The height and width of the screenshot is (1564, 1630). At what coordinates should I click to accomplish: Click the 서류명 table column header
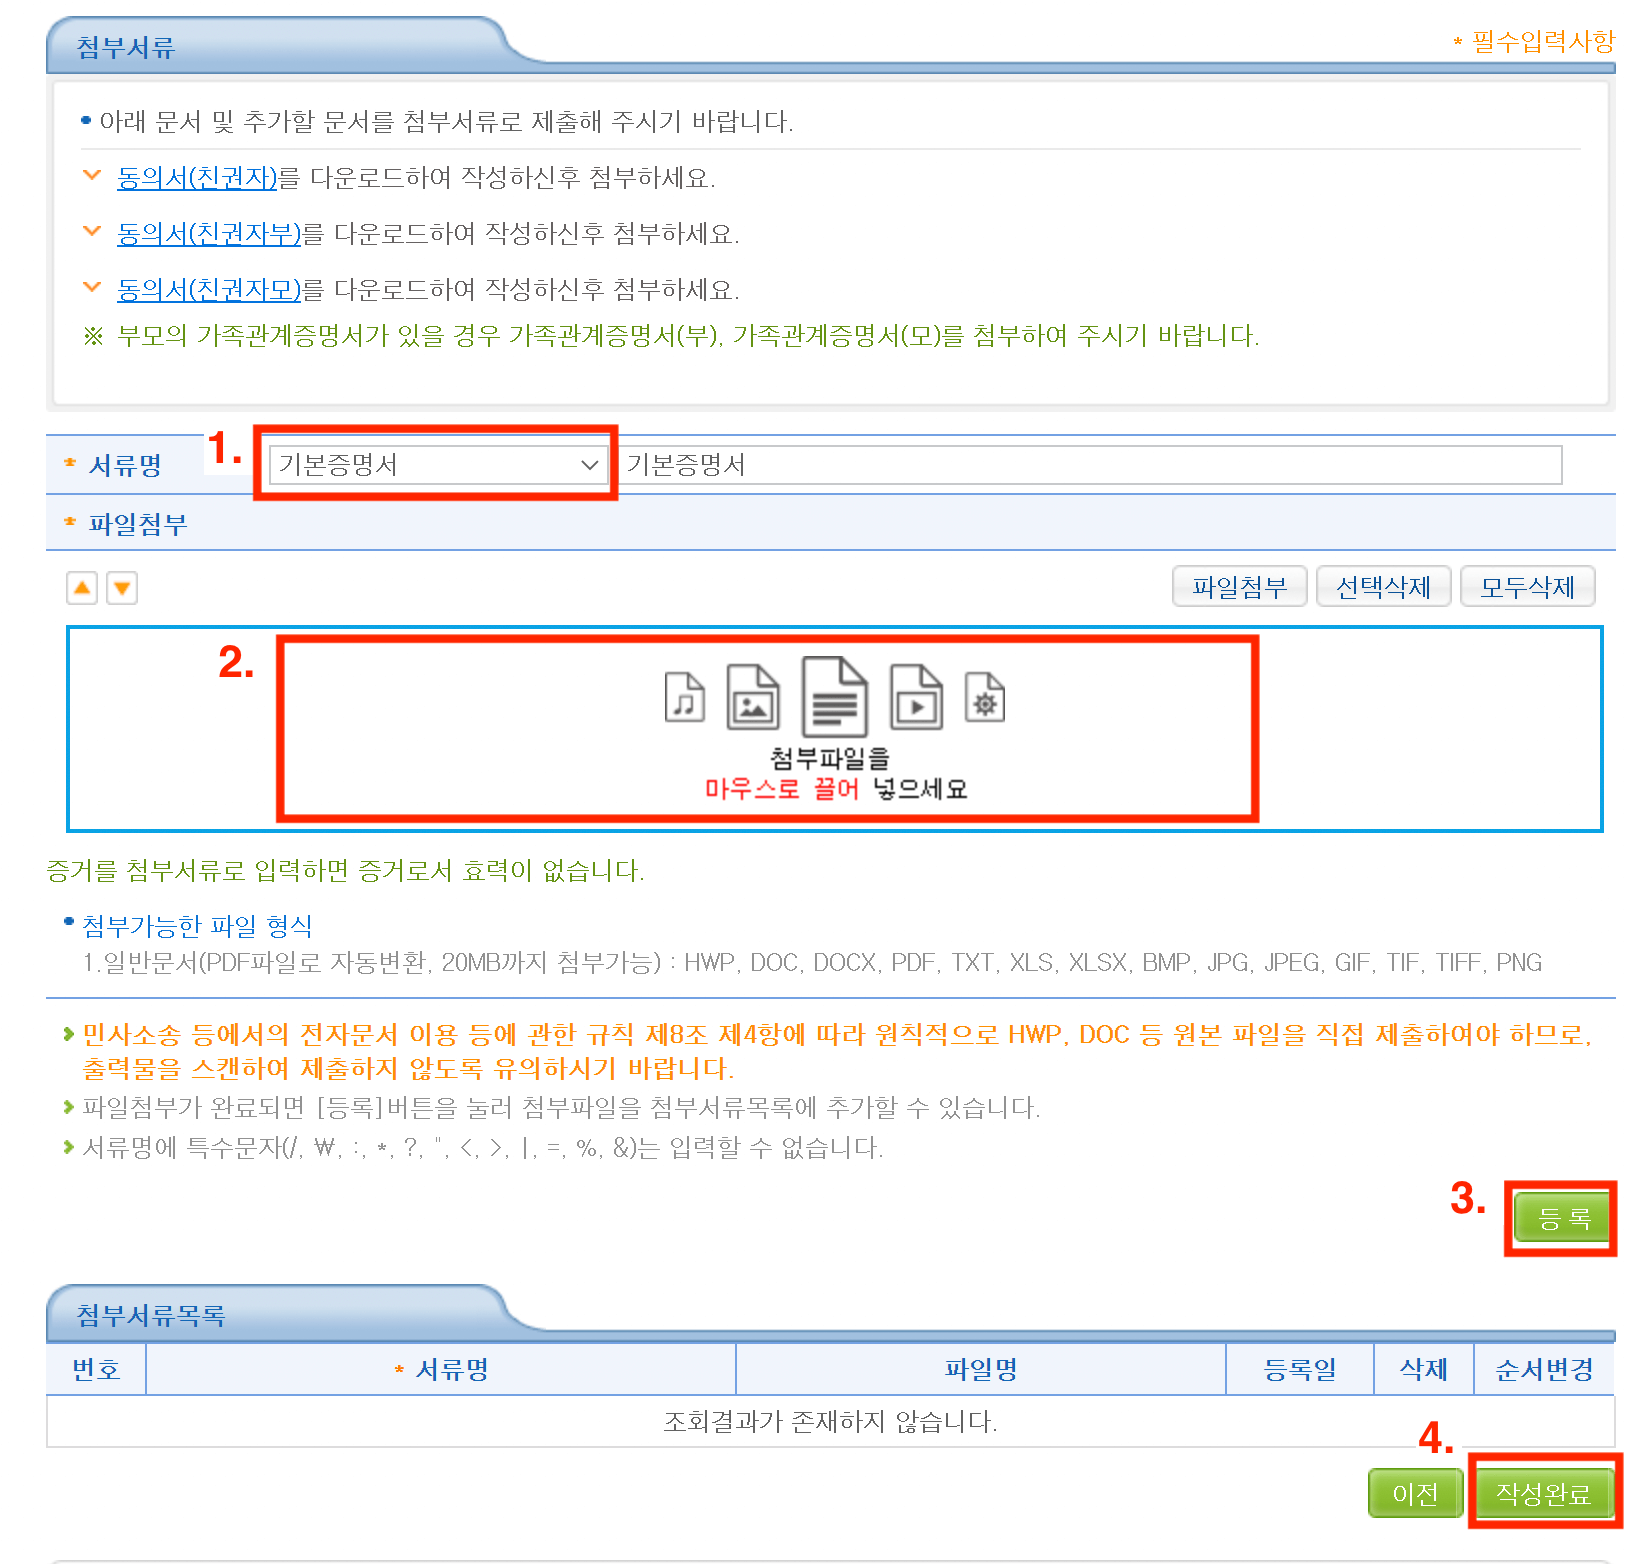click(x=441, y=1369)
